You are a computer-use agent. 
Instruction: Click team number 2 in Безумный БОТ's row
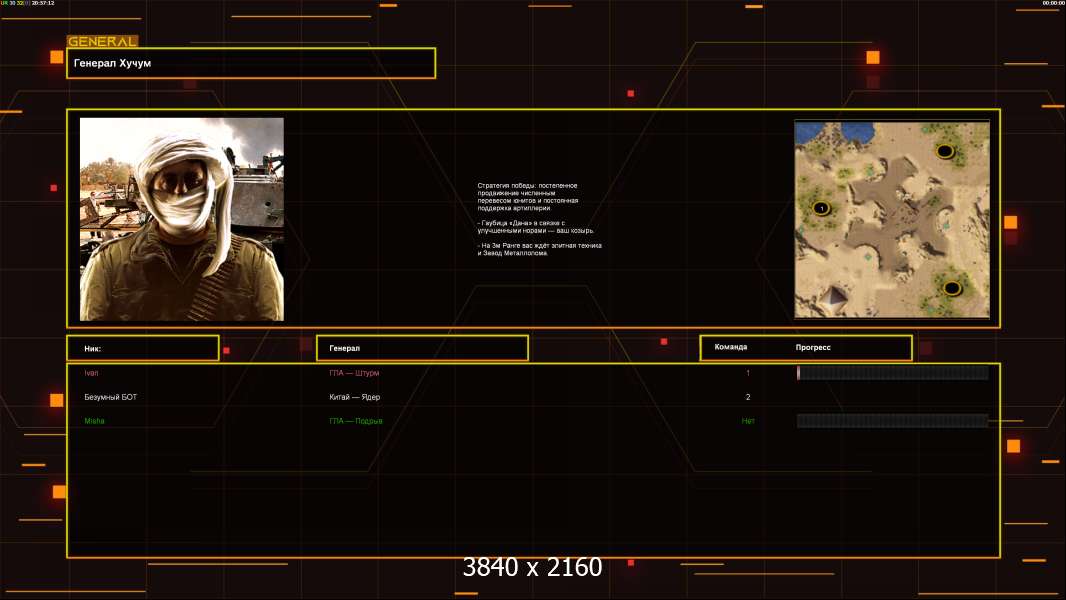748,397
